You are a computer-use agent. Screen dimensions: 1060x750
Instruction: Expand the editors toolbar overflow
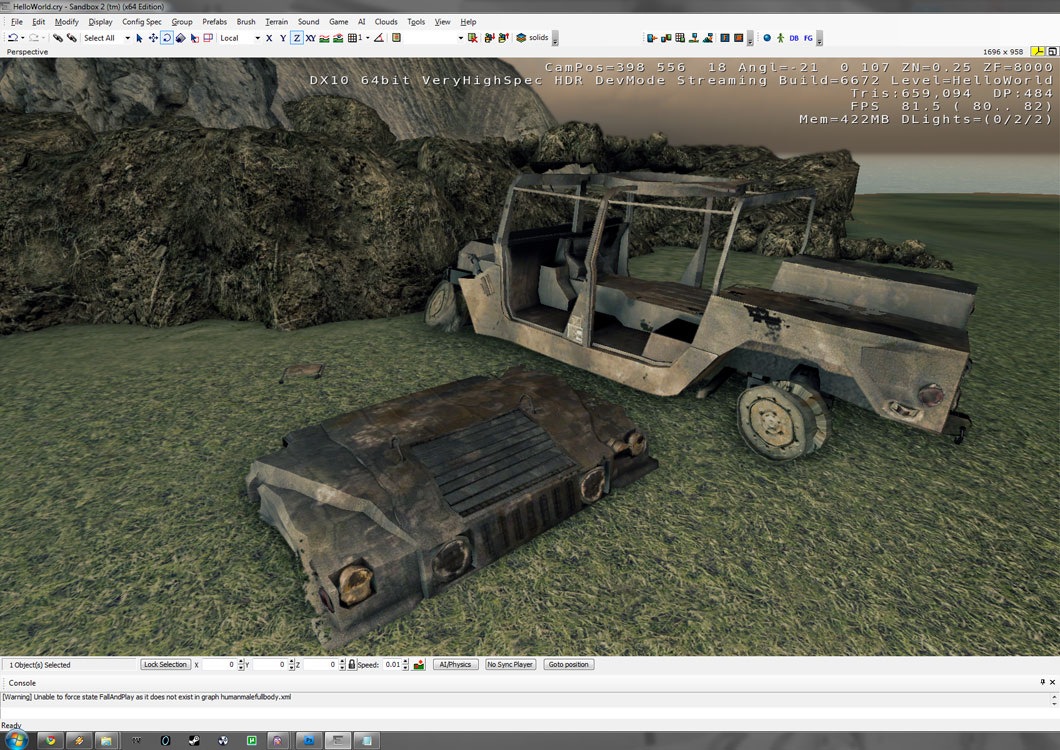[x=750, y=38]
